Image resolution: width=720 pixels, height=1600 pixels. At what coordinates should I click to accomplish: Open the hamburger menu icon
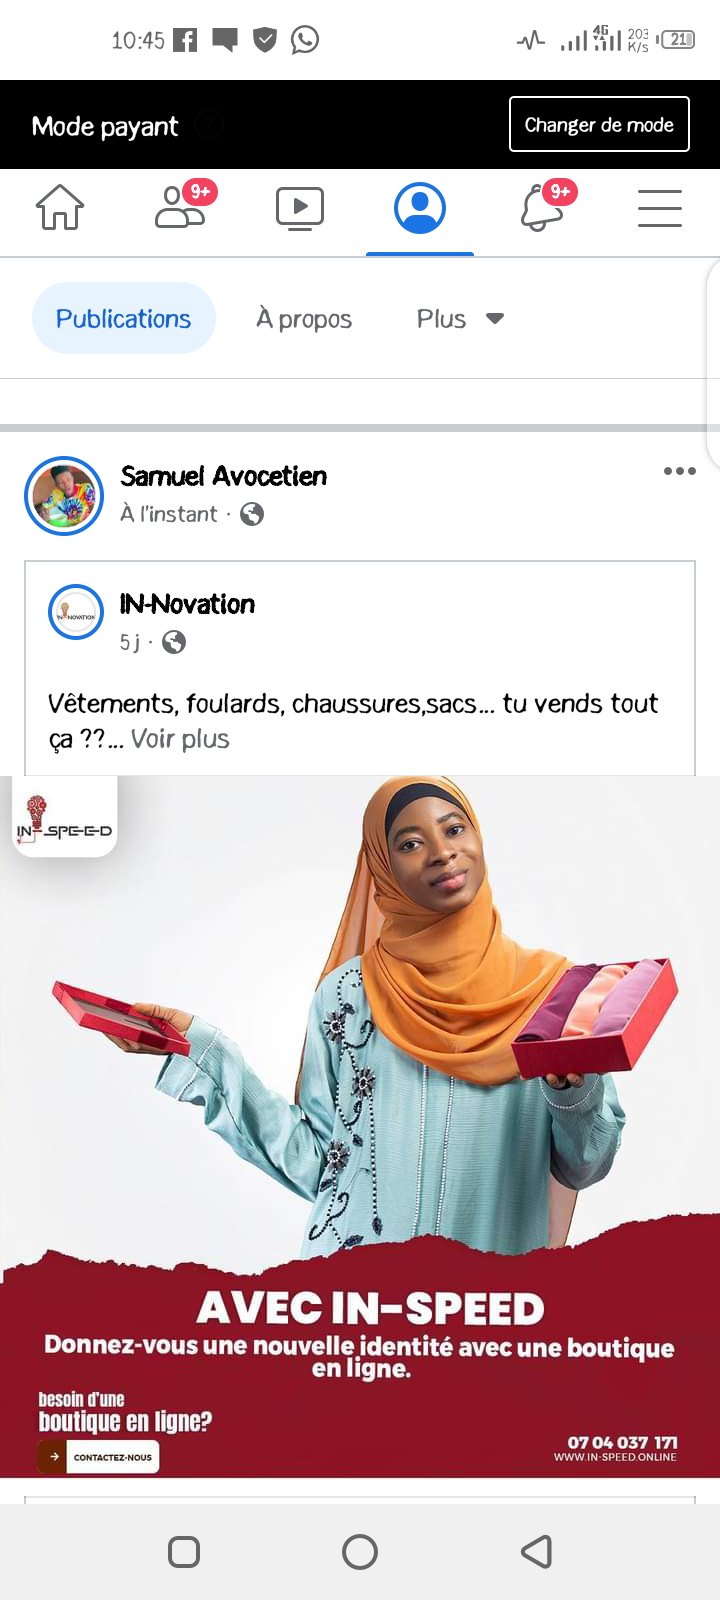tap(660, 208)
